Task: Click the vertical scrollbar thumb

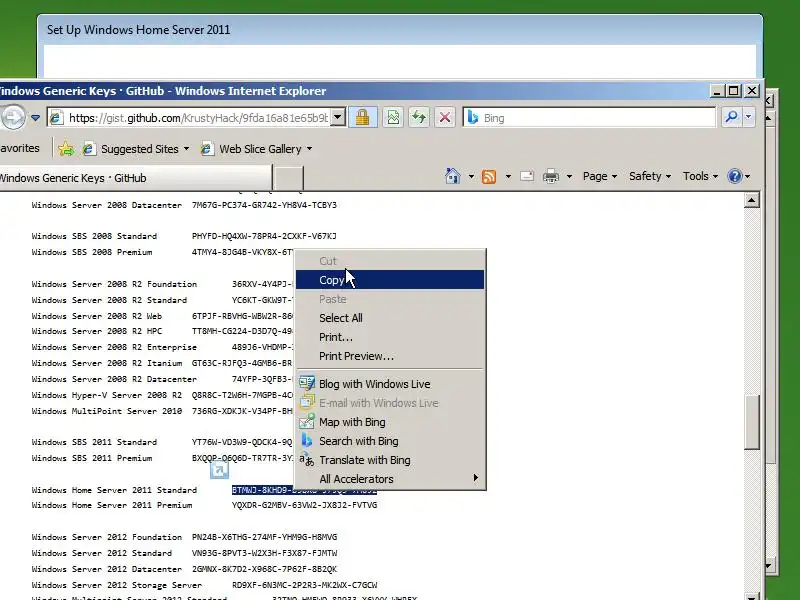Action: [752, 422]
